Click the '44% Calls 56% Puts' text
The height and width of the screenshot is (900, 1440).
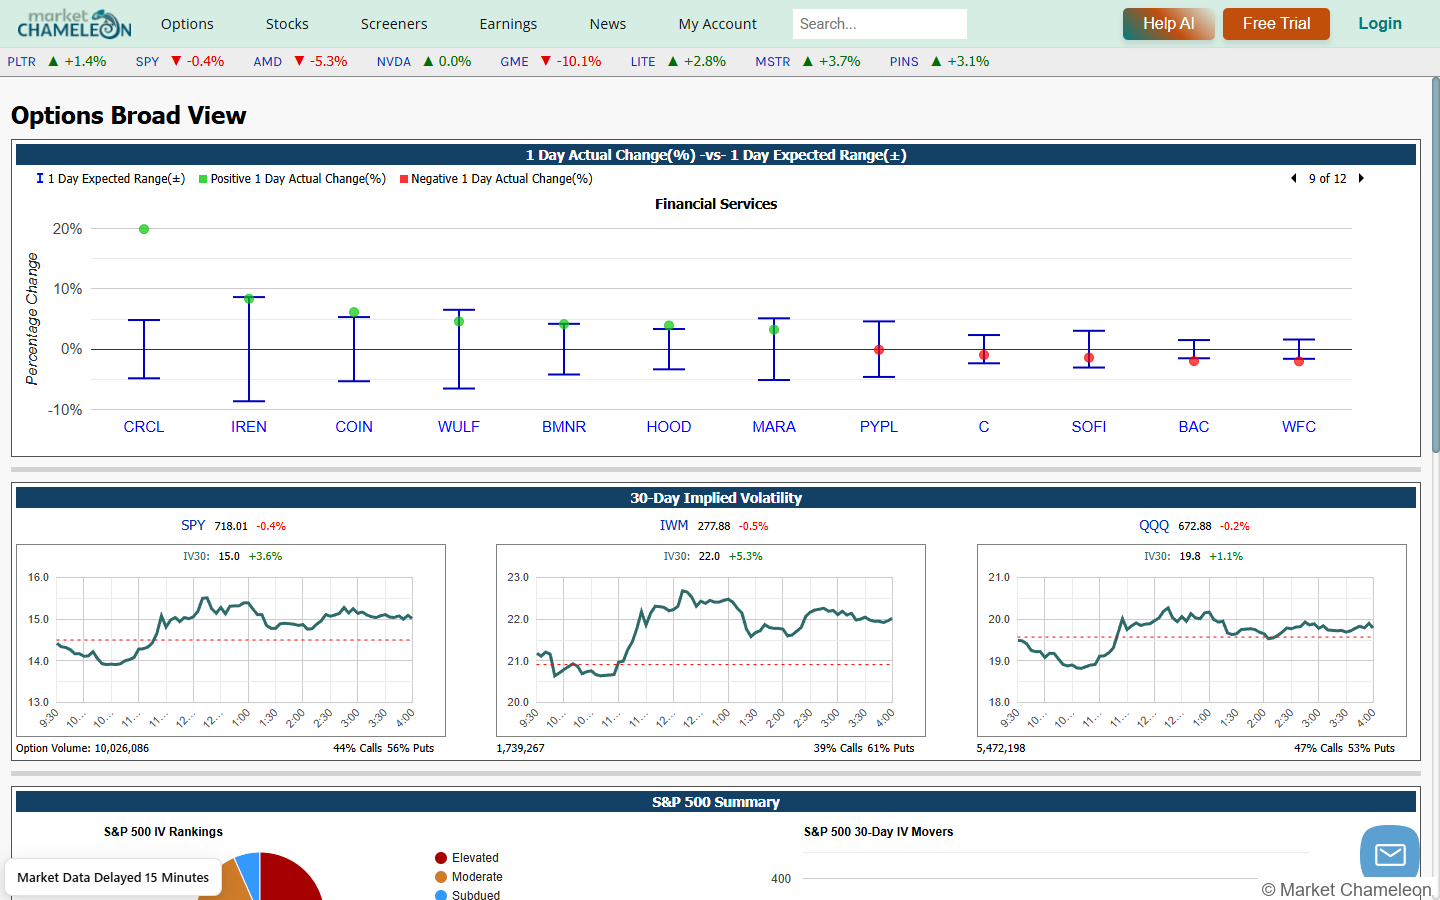384,748
